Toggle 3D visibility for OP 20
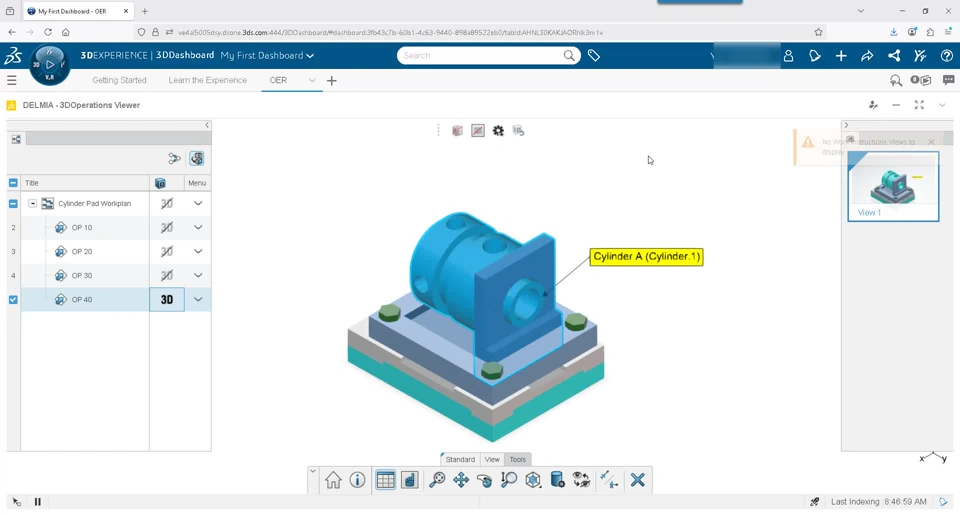The image size is (960, 516). [x=167, y=252]
